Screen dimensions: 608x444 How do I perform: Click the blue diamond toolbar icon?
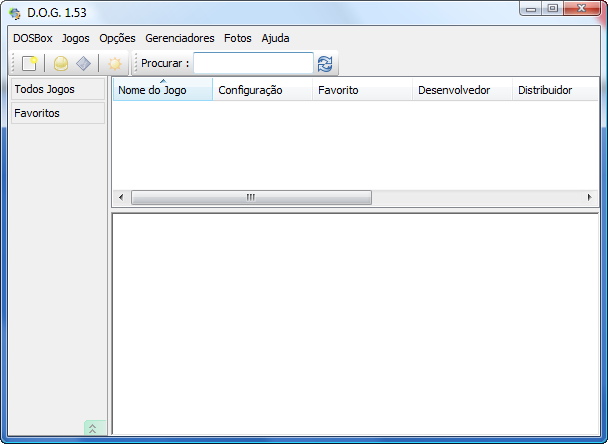83,63
